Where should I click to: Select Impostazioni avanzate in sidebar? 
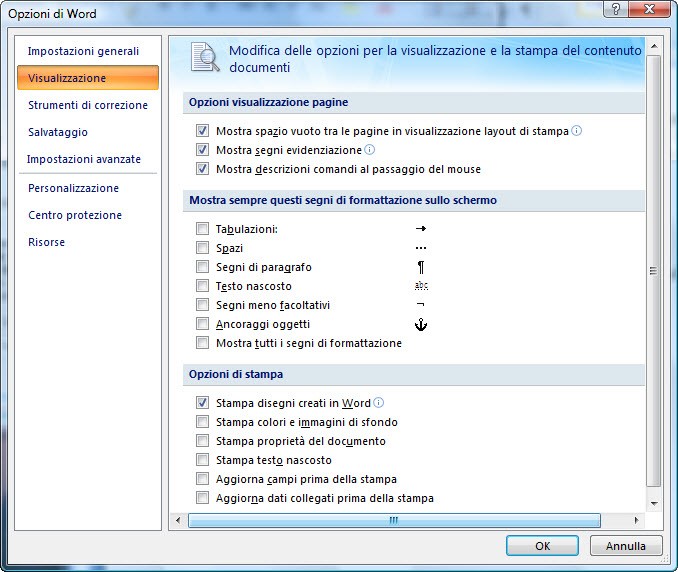pyautogui.click(x=84, y=159)
